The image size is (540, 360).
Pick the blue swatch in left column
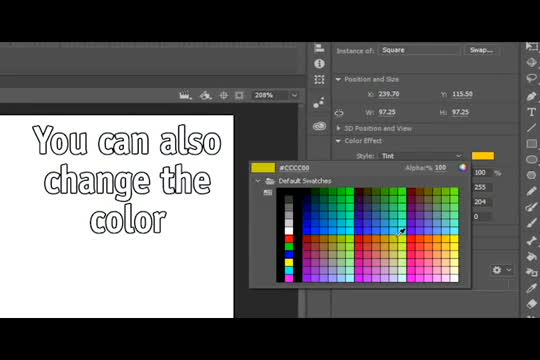click(x=289, y=255)
